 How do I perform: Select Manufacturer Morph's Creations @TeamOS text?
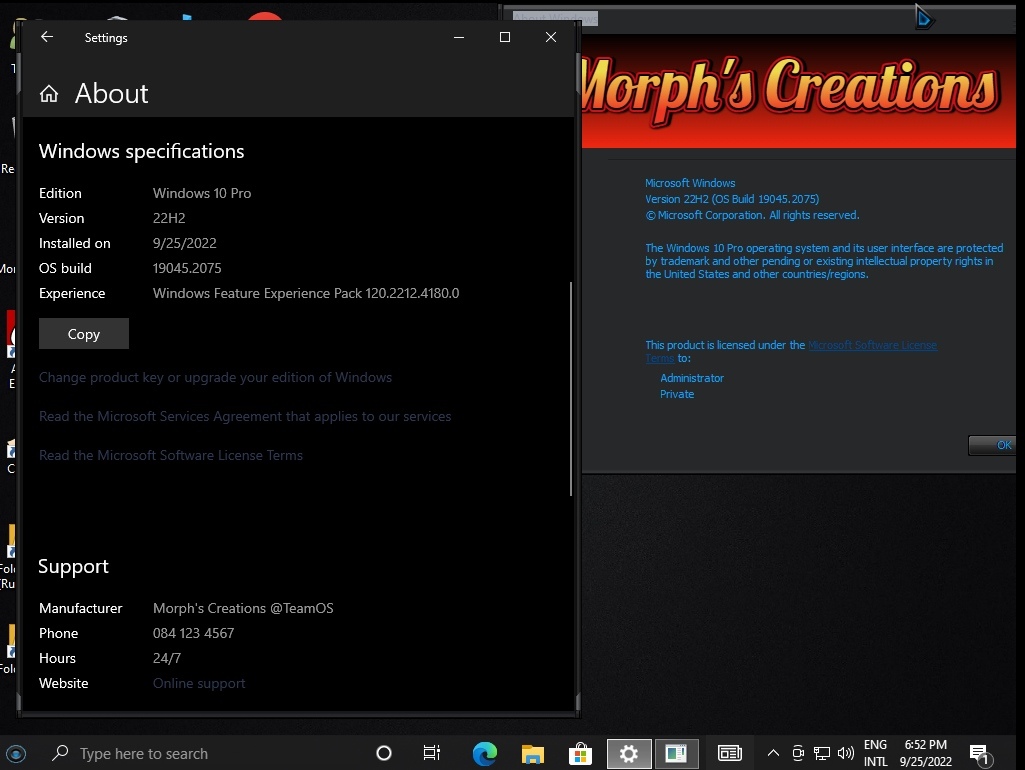(x=243, y=609)
